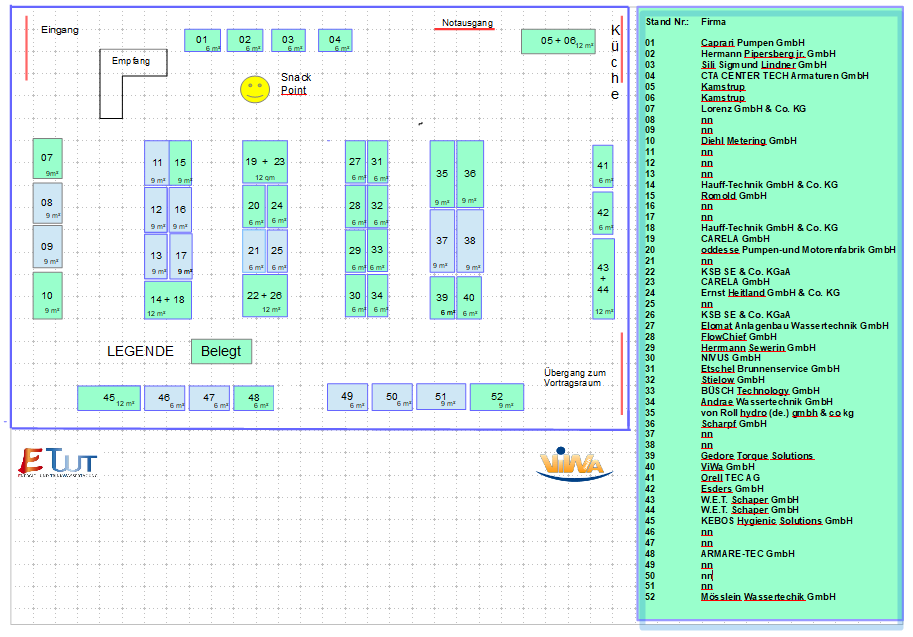Click the LEGENDE label
This screenshot has height=637, width=913.
click(x=140, y=351)
